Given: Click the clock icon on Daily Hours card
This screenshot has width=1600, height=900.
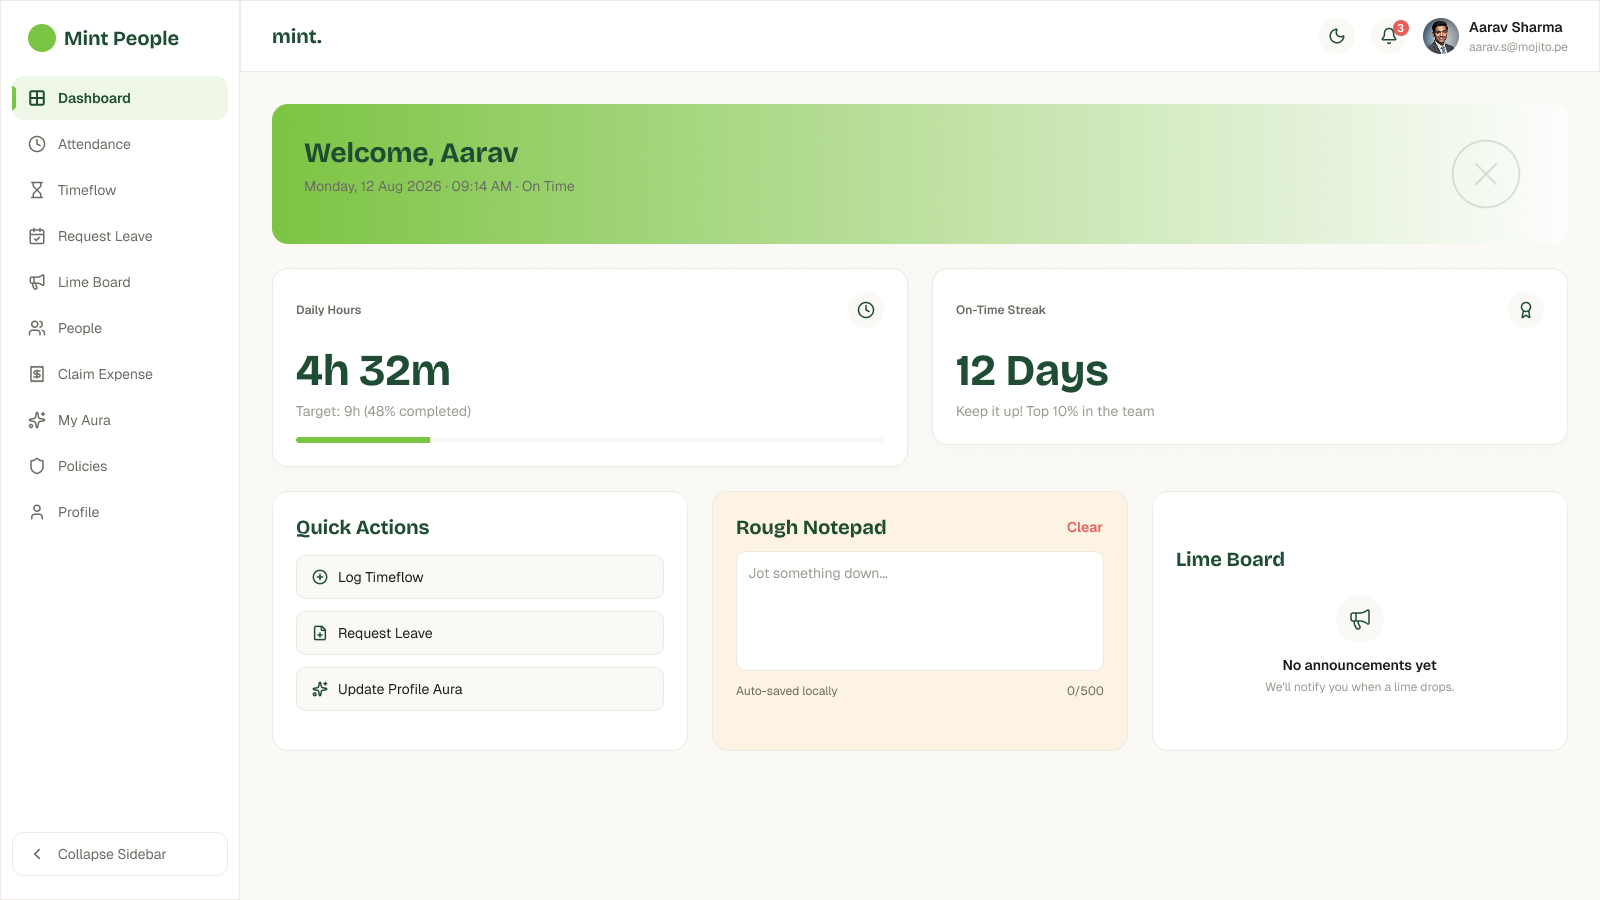Looking at the screenshot, I should 866,310.
